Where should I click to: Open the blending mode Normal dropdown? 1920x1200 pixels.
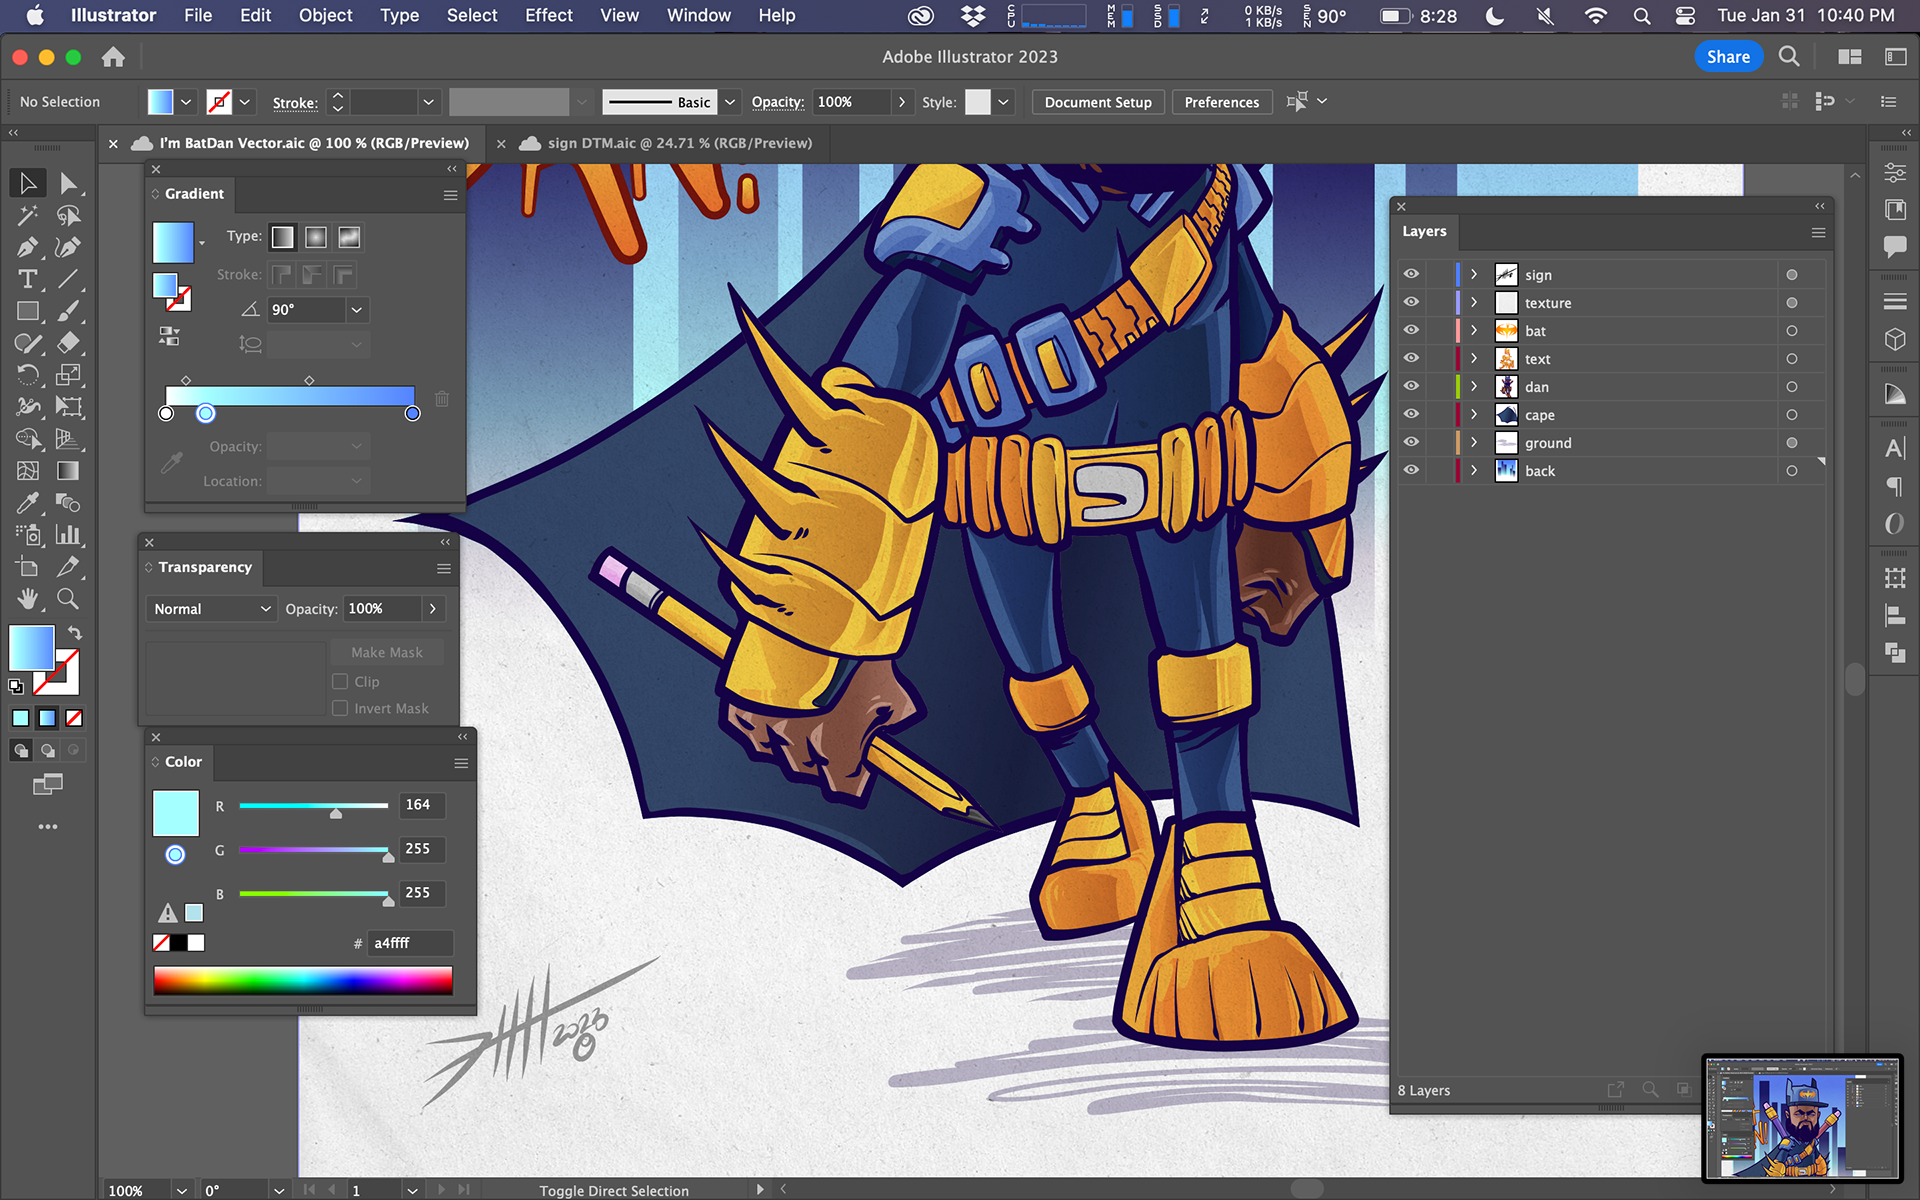(x=211, y=609)
